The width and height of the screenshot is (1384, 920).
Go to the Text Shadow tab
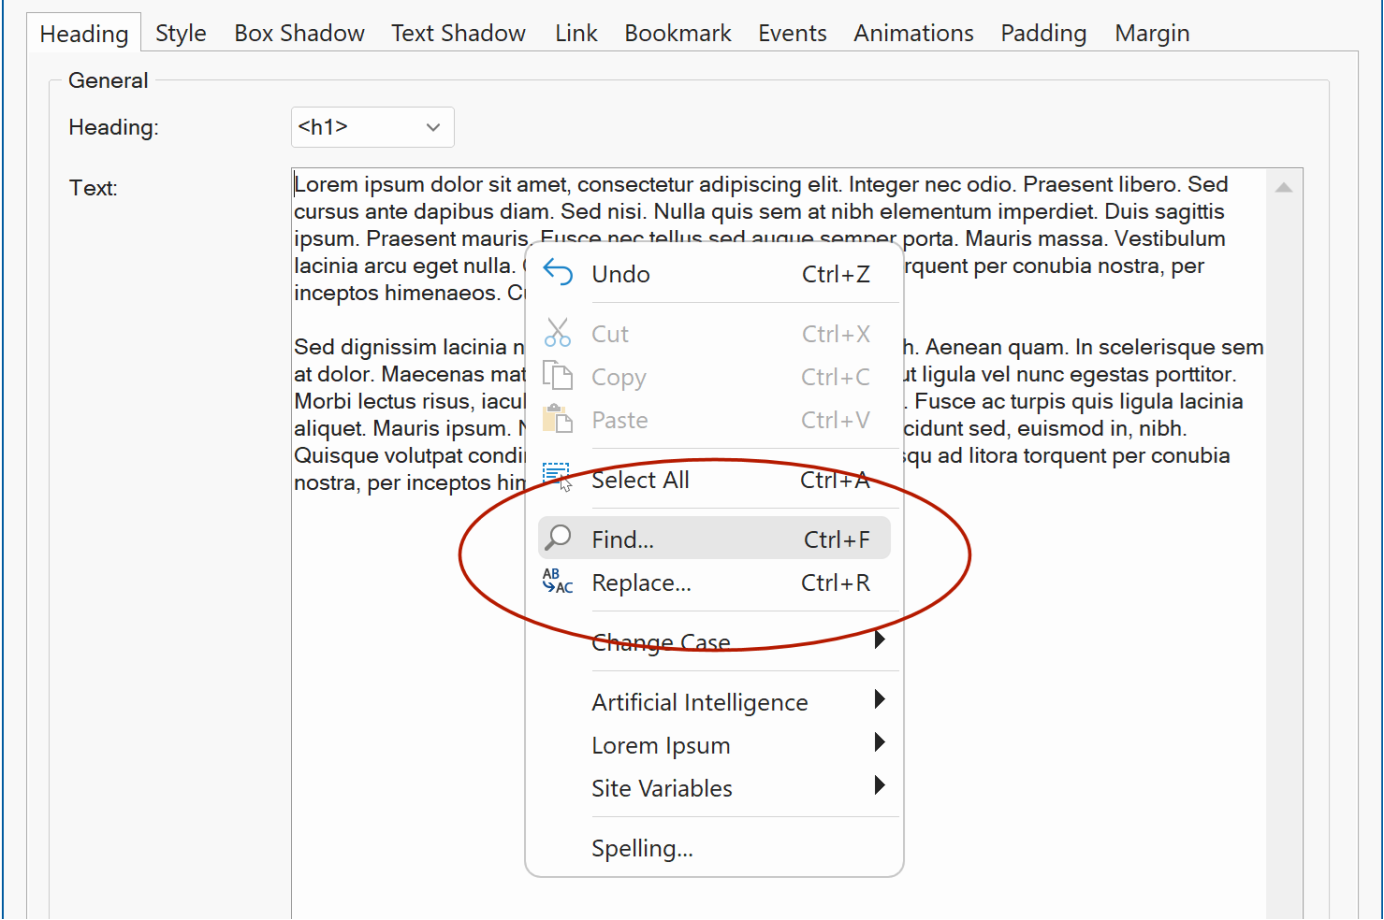[458, 33]
